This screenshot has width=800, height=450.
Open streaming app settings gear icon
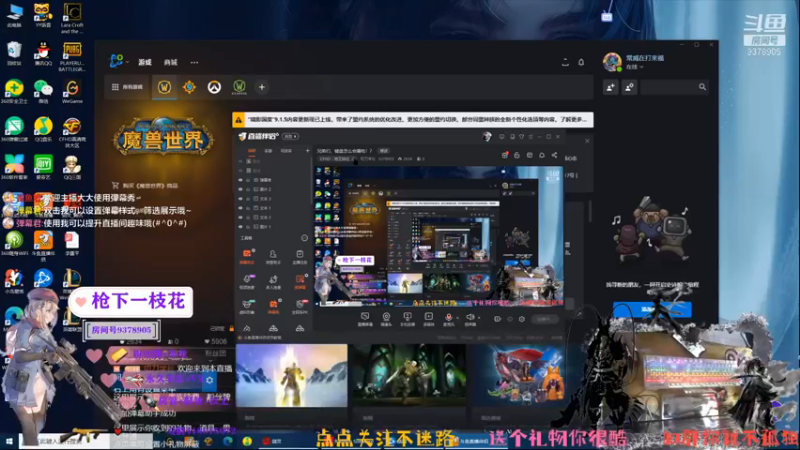pyautogui.click(x=521, y=319)
